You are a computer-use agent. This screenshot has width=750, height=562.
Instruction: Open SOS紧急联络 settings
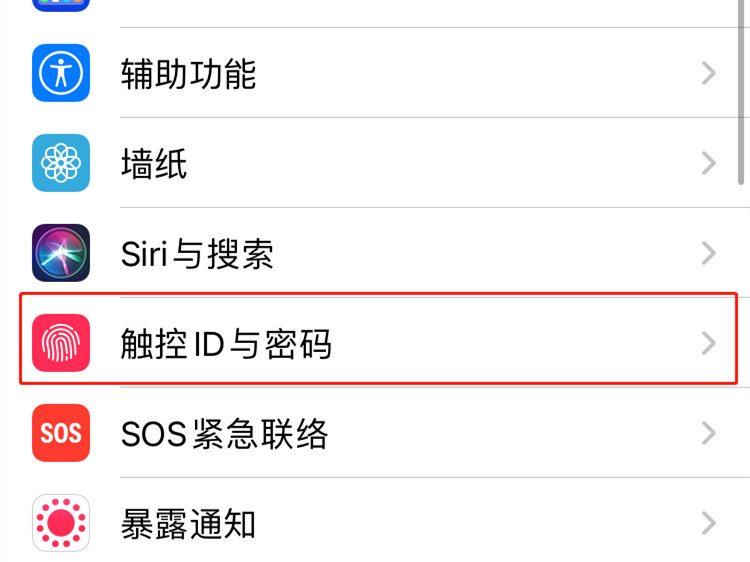[x=375, y=433]
